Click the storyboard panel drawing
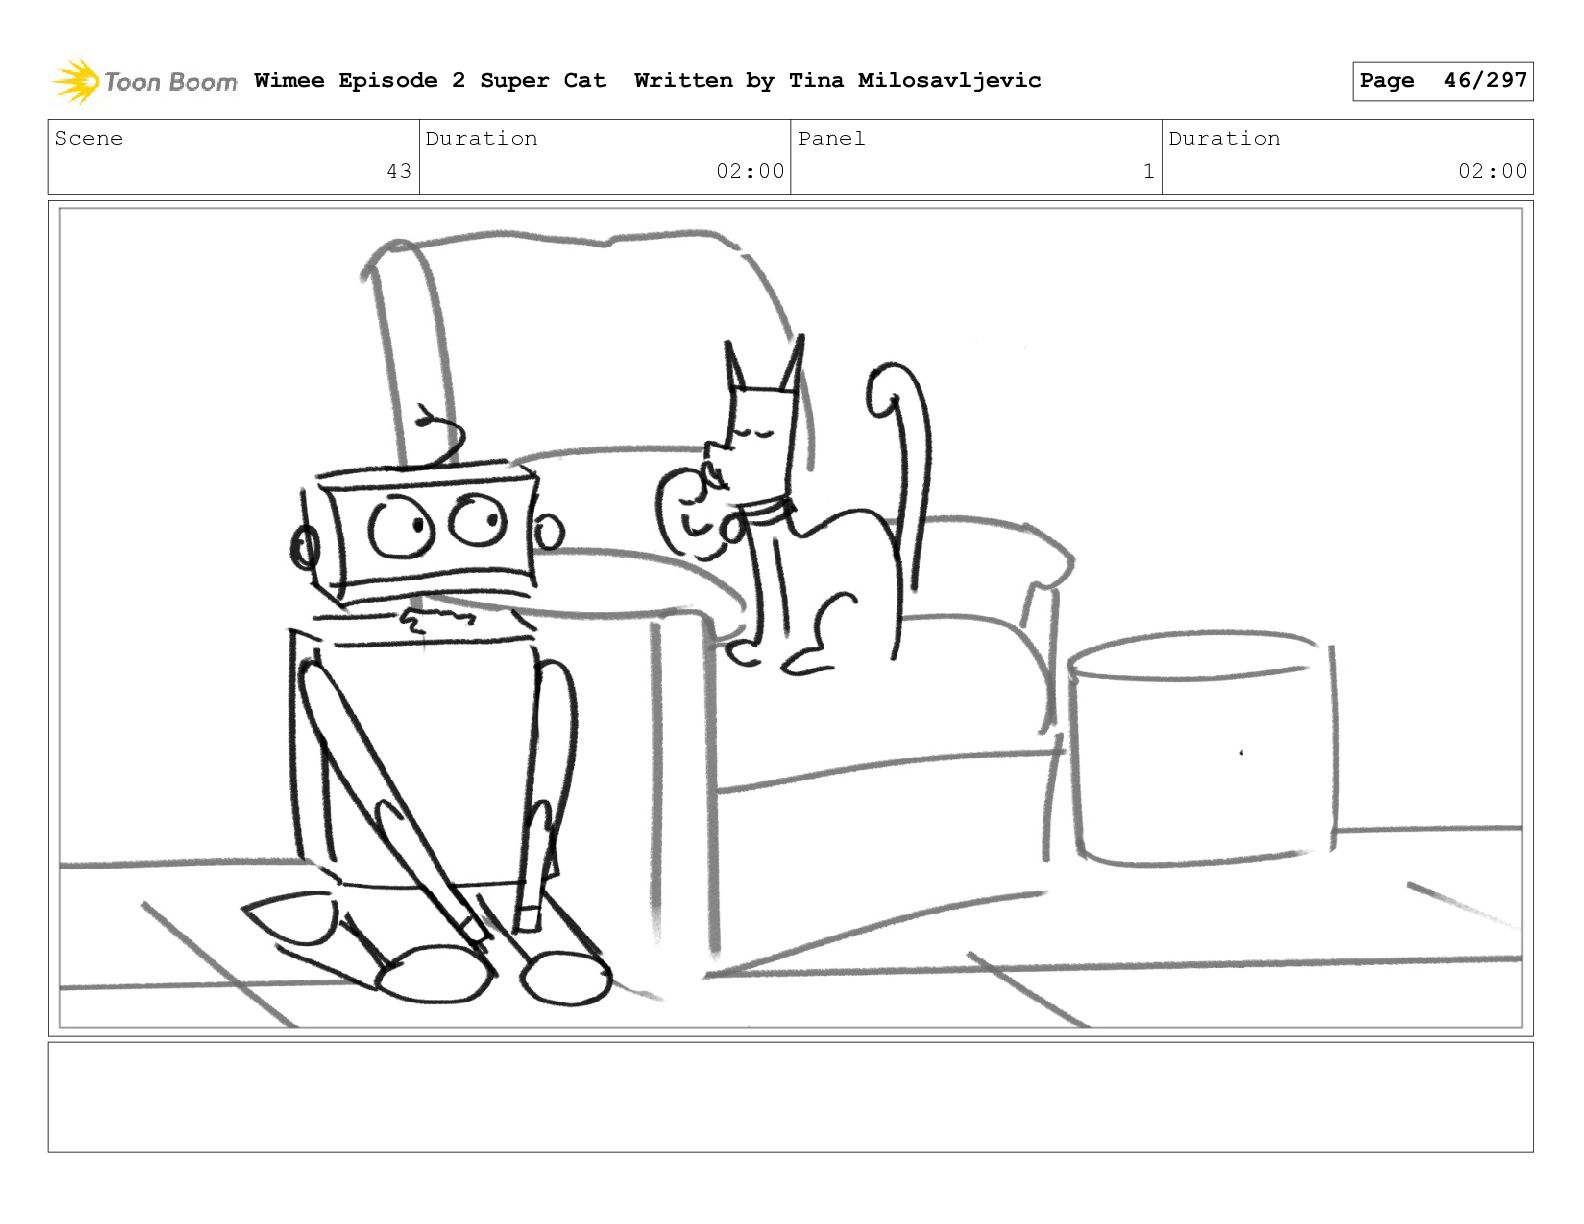The height and width of the screenshot is (1224, 1584). (790, 618)
